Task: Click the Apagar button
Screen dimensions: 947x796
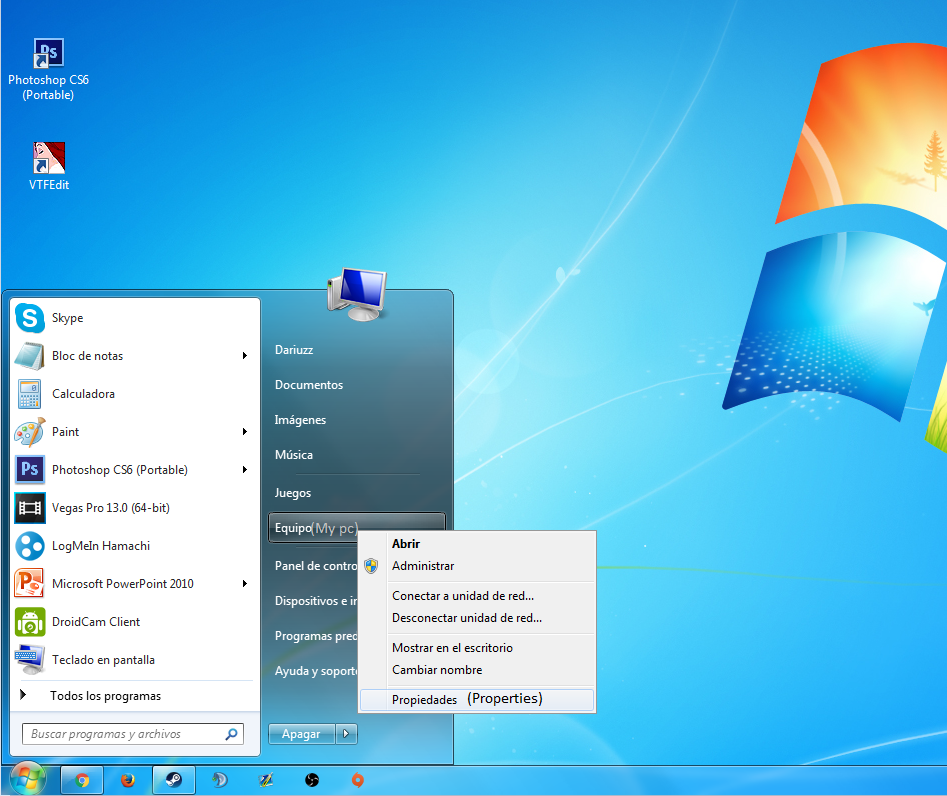Action: (301, 734)
